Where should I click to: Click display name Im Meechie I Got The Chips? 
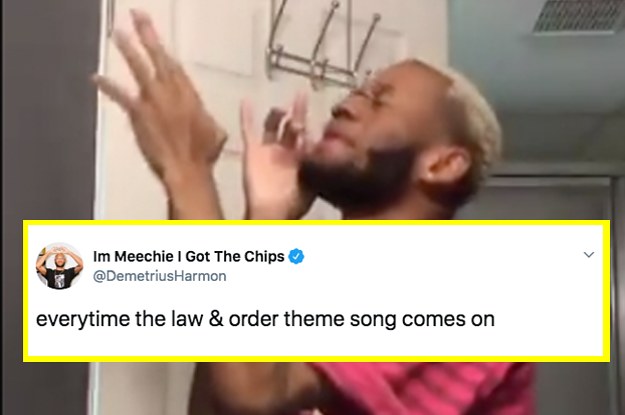click(189, 256)
